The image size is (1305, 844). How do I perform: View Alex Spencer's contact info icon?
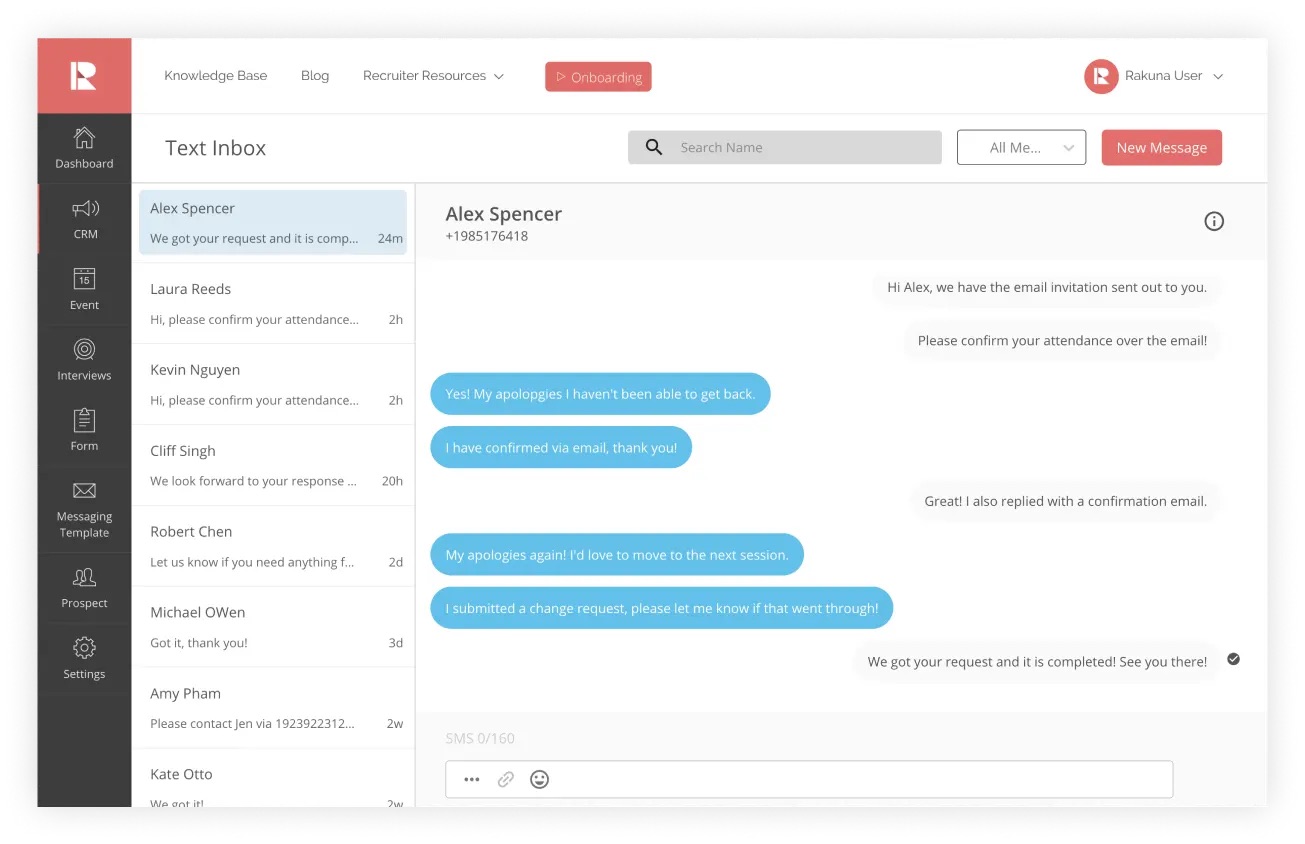(1214, 221)
